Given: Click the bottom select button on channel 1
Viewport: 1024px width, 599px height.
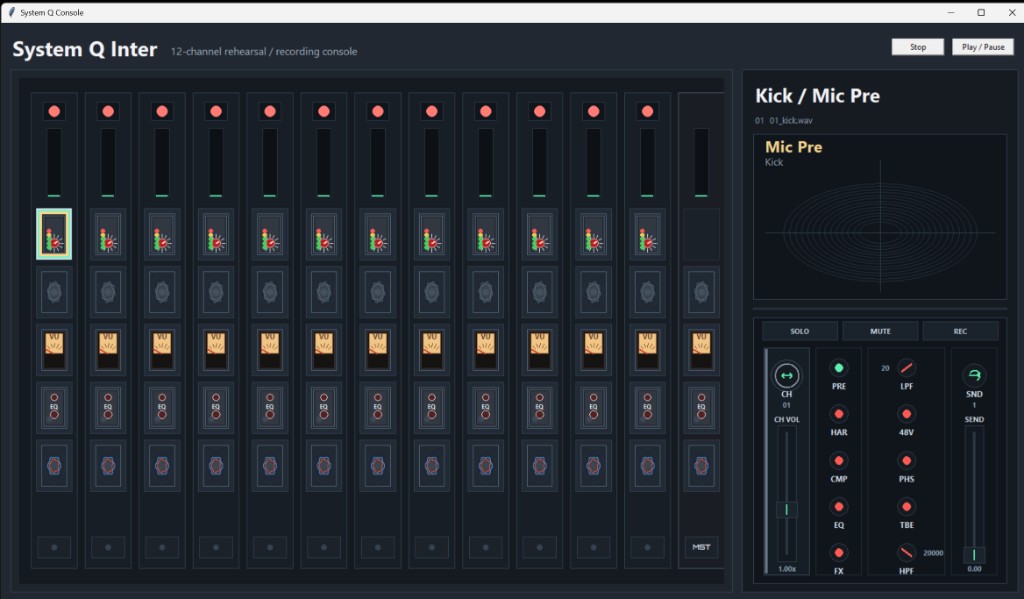Looking at the screenshot, I should tap(54, 547).
